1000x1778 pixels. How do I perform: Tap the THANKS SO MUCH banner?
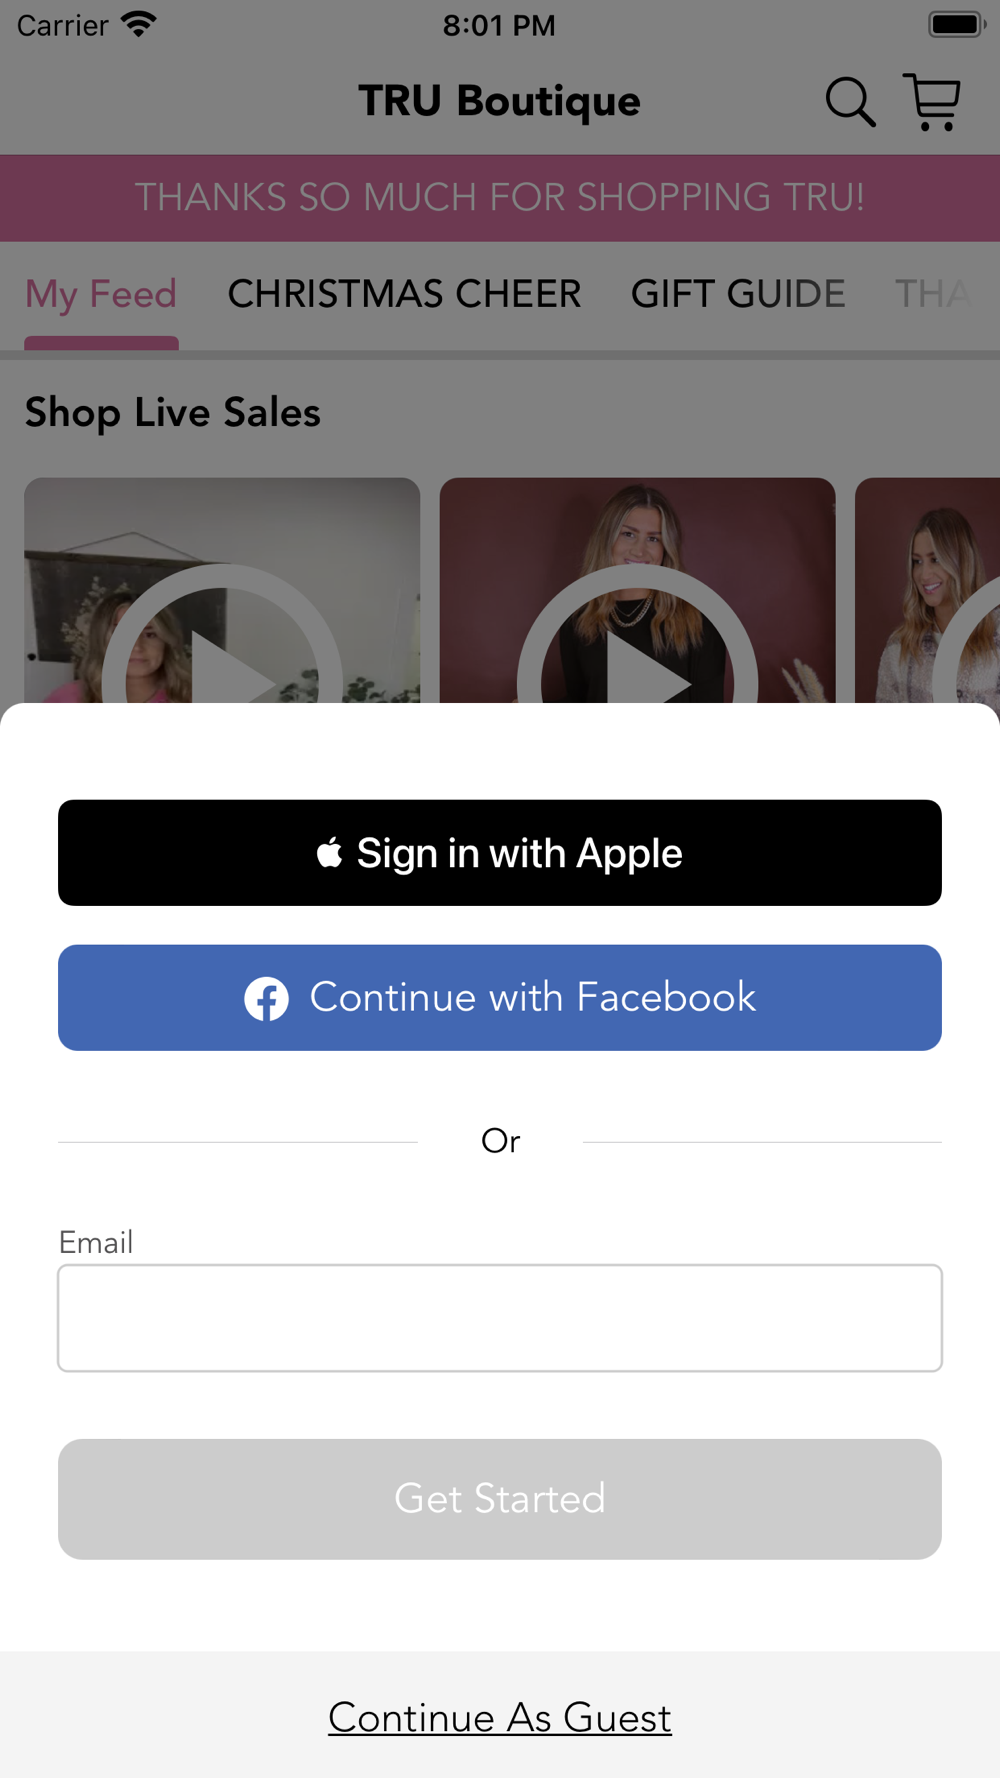click(500, 198)
